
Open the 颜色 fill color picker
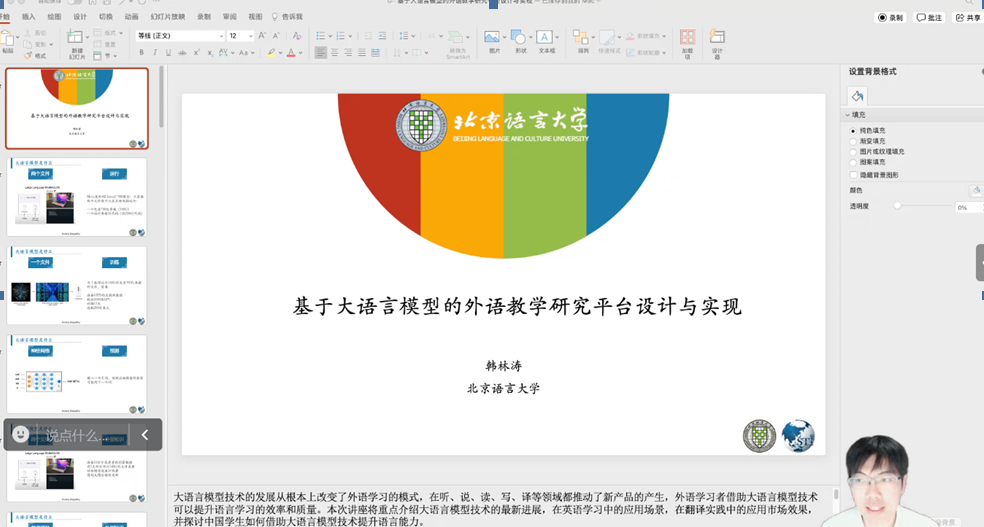(x=976, y=191)
